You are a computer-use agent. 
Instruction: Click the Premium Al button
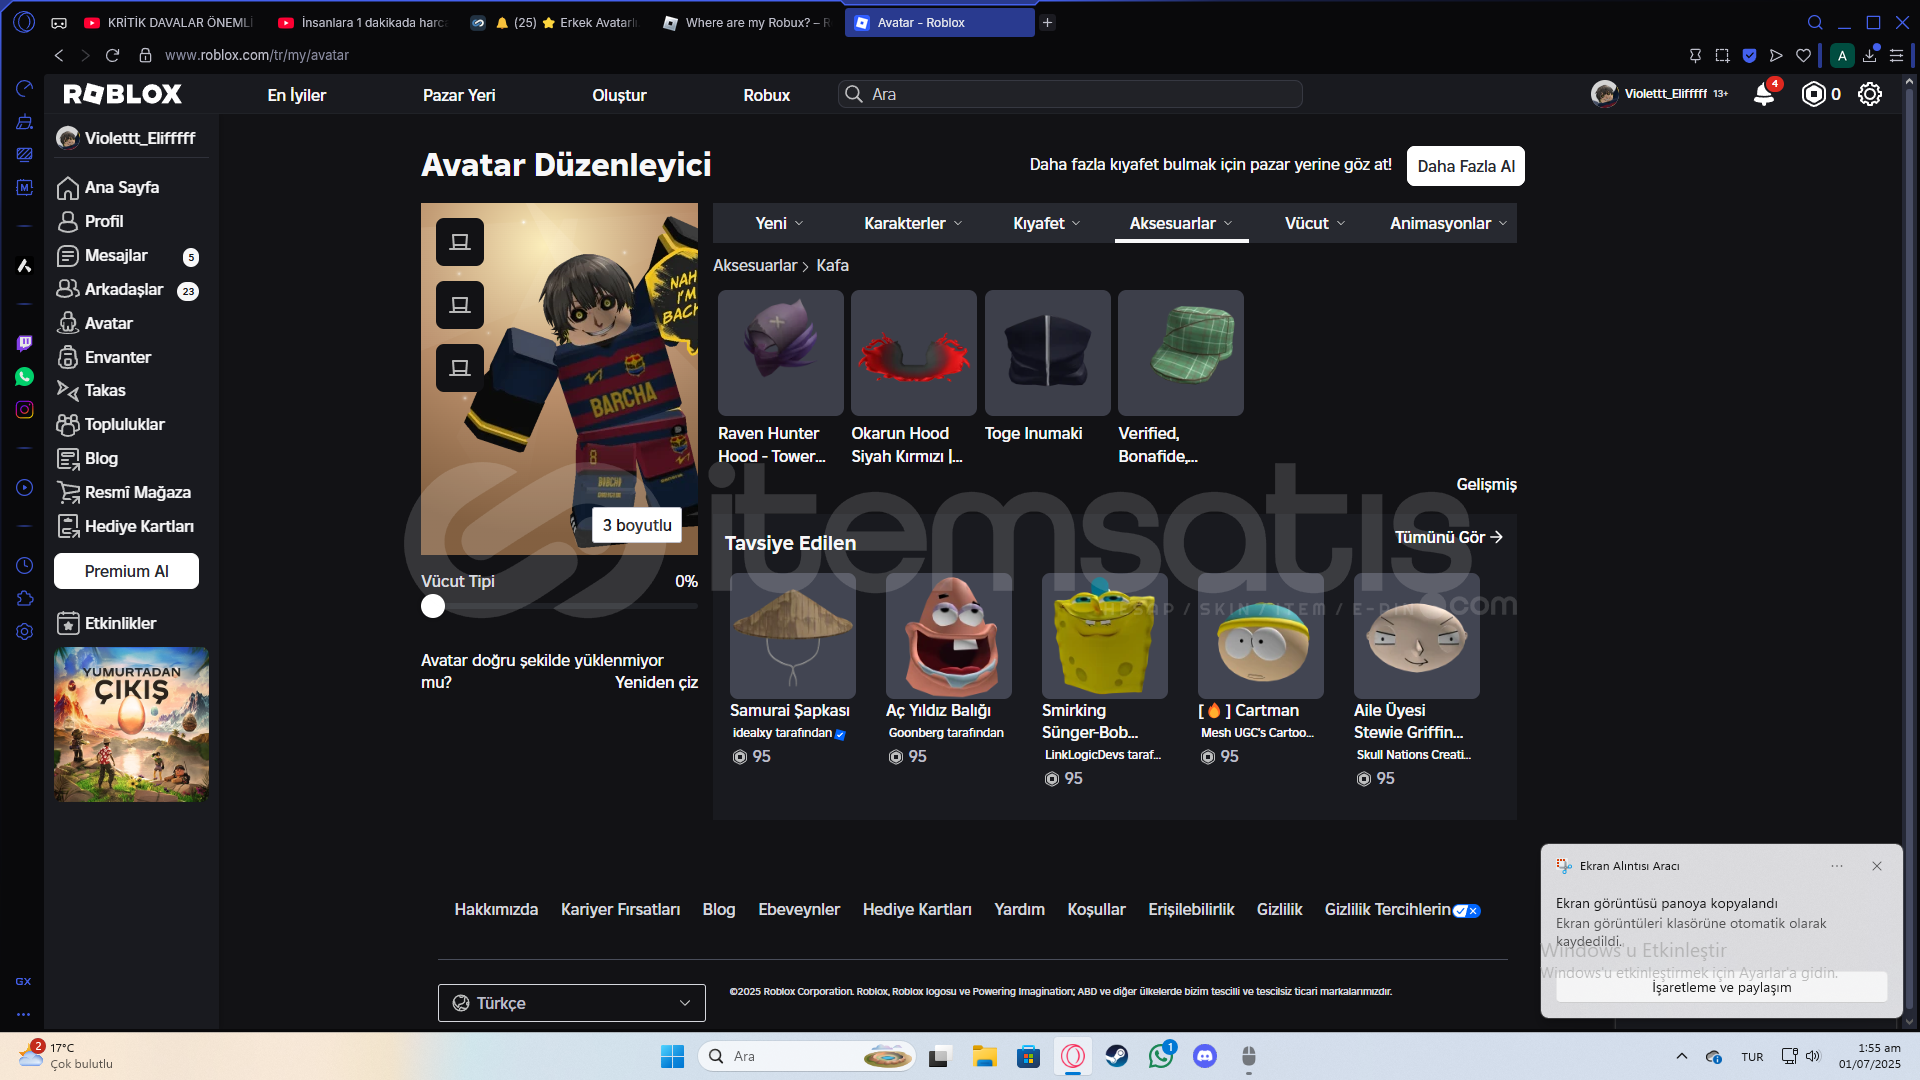point(126,571)
